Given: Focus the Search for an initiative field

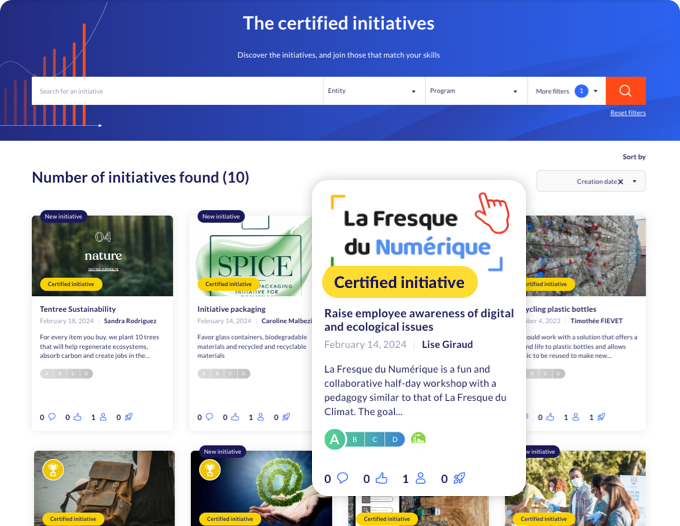Looking at the screenshot, I should [x=177, y=91].
